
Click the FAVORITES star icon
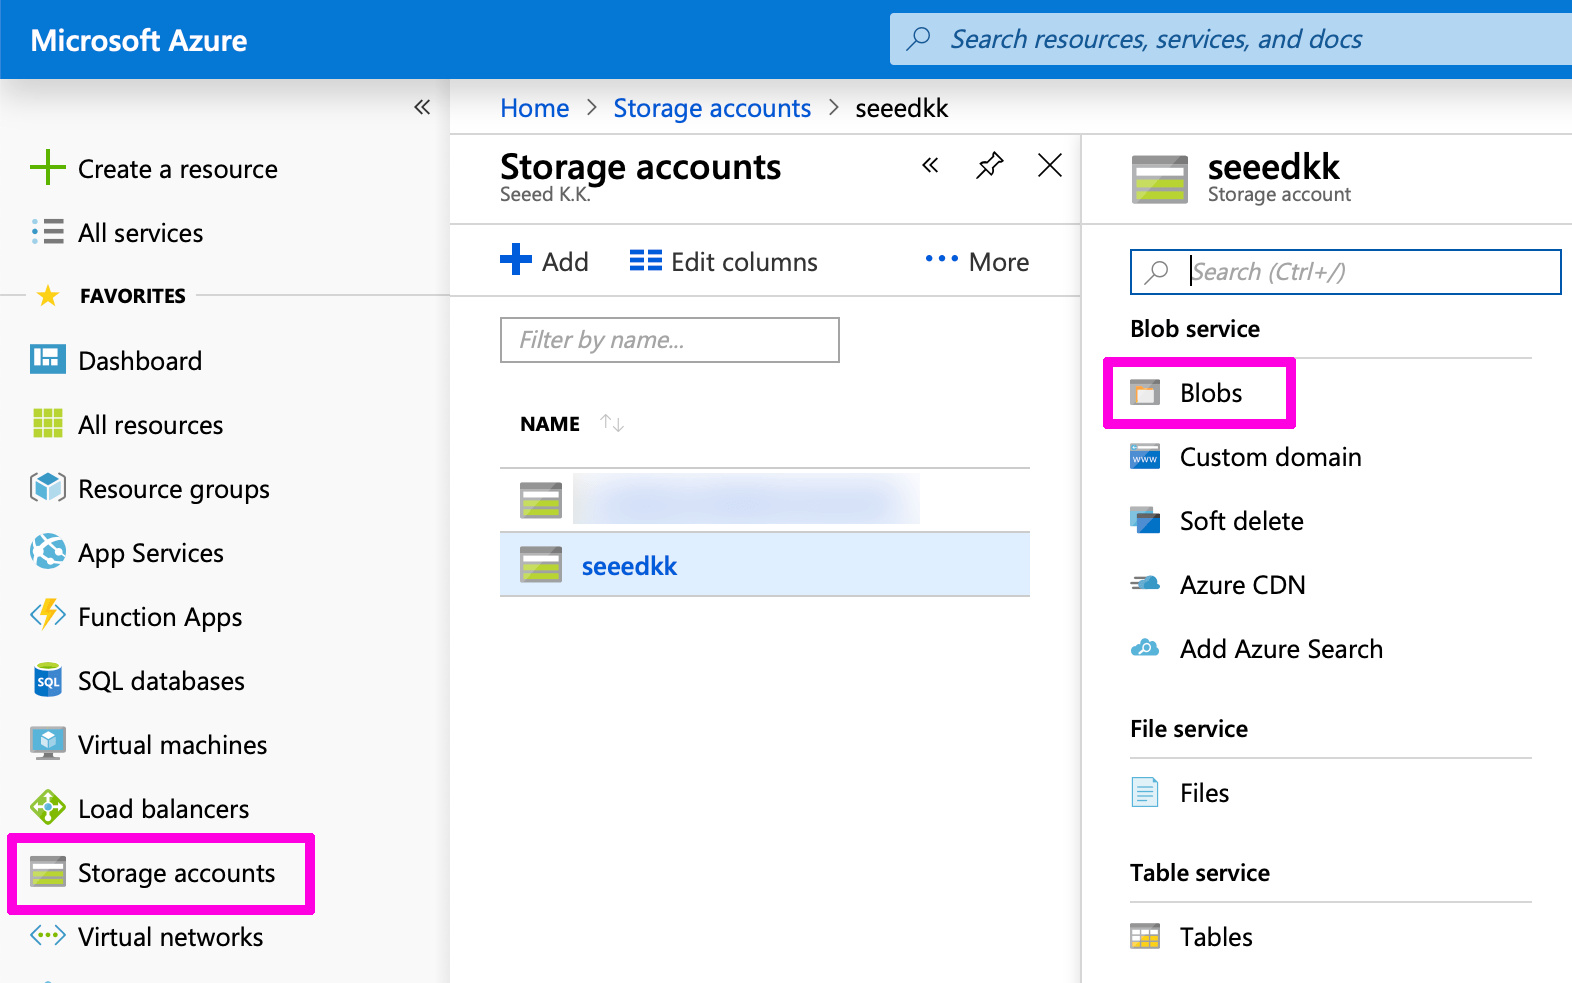47,295
